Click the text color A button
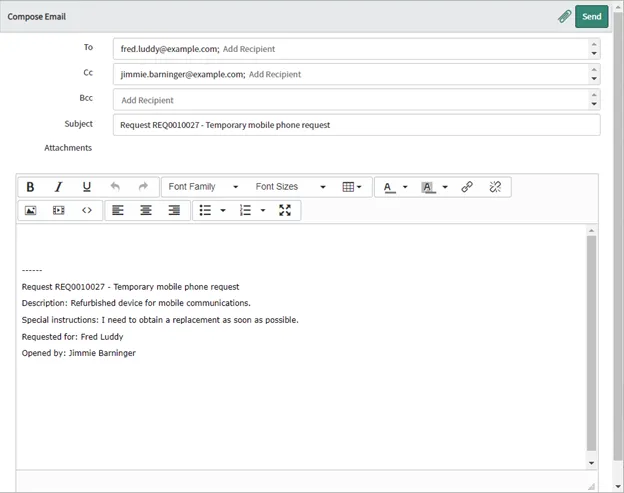Image resolution: width=624 pixels, height=493 pixels. coord(390,187)
